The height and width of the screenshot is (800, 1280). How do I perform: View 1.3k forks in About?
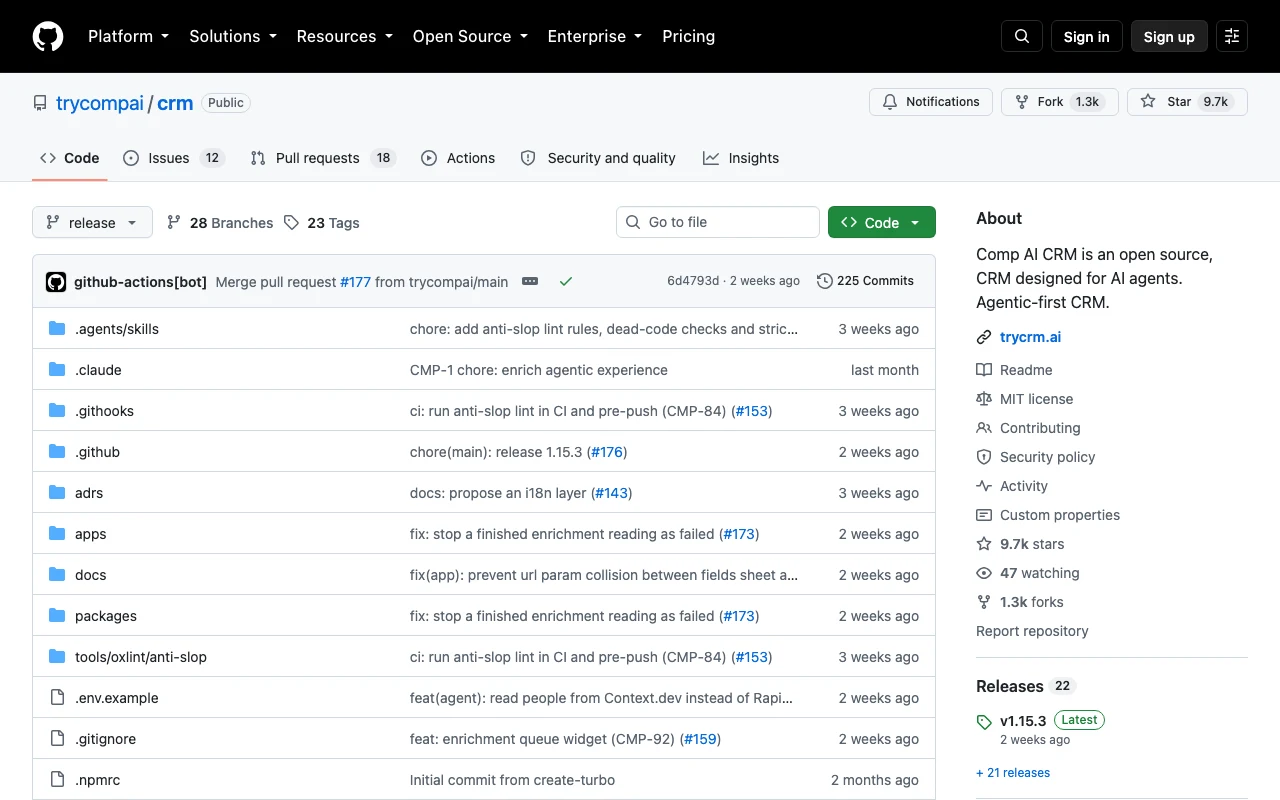1020,602
